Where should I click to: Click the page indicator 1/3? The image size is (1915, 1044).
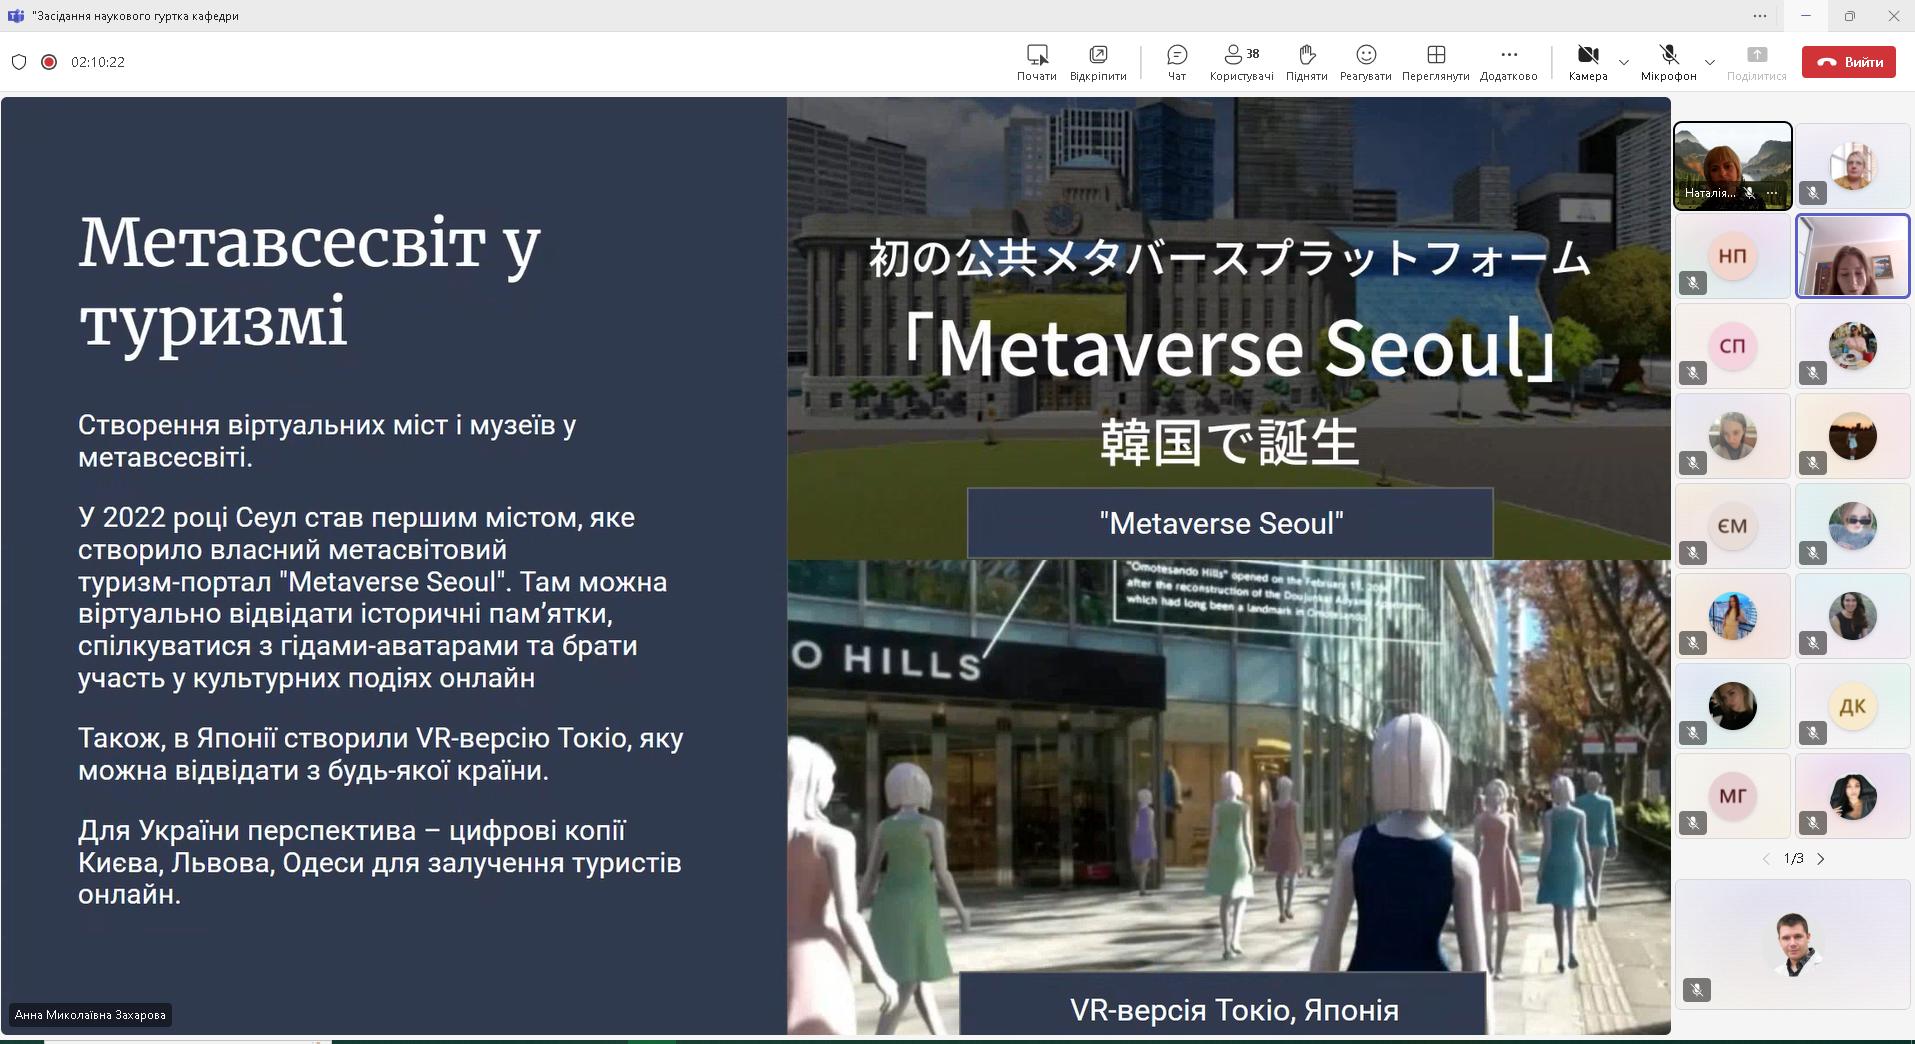(1794, 859)
